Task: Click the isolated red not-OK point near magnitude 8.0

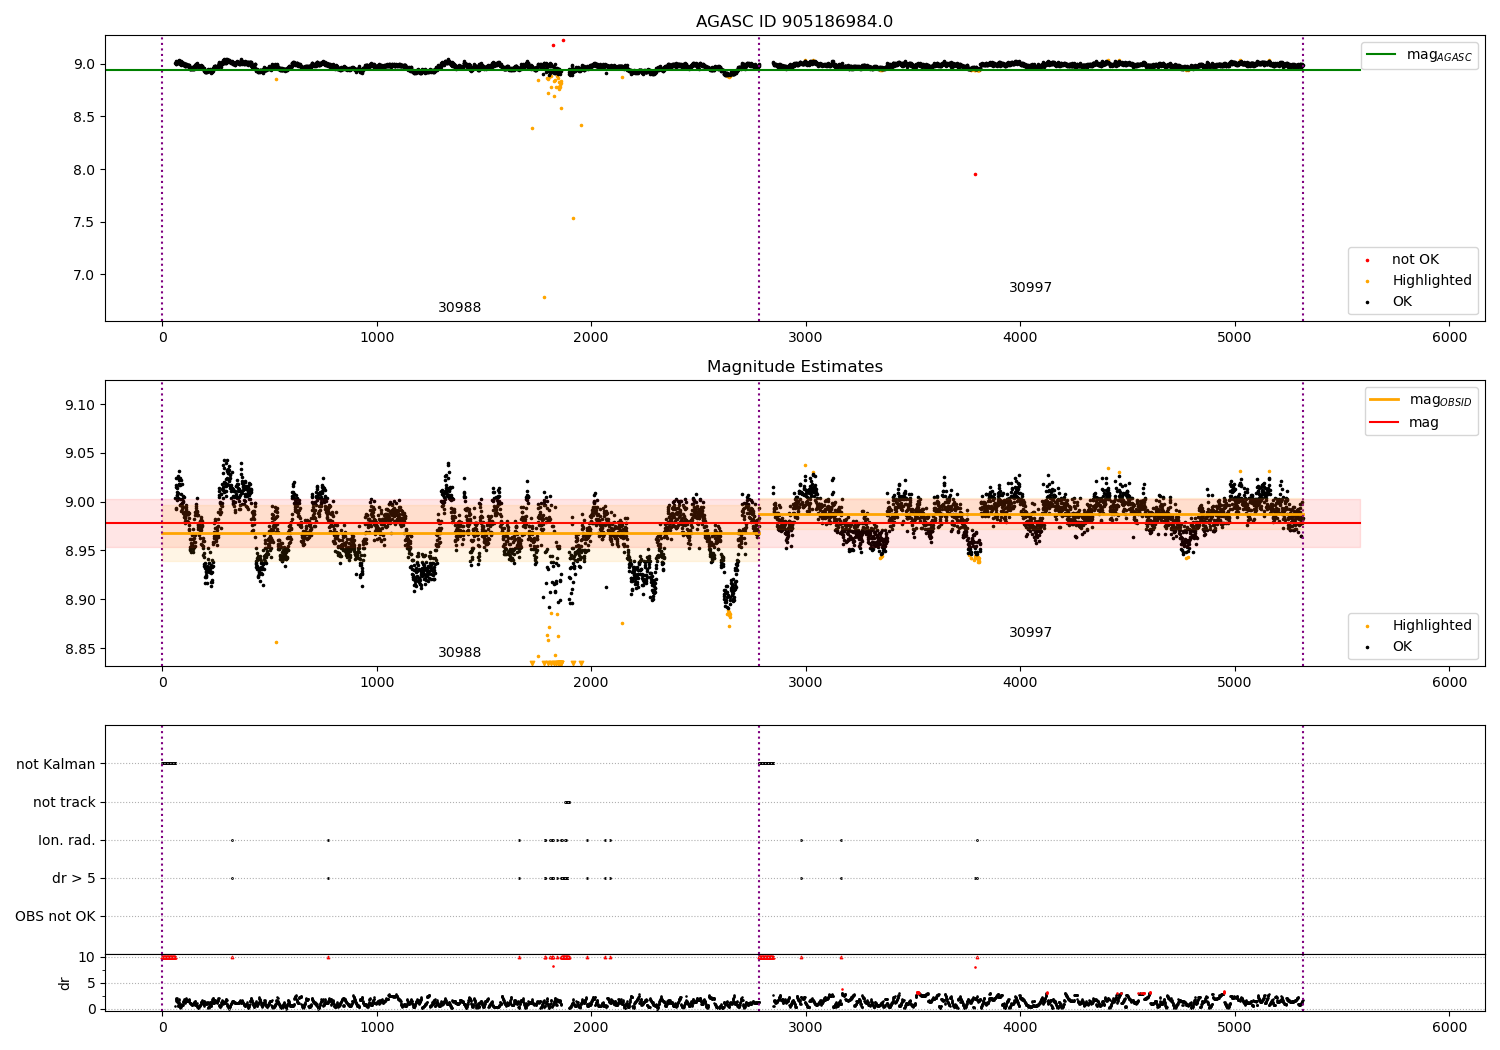Action: pos(975,174)
